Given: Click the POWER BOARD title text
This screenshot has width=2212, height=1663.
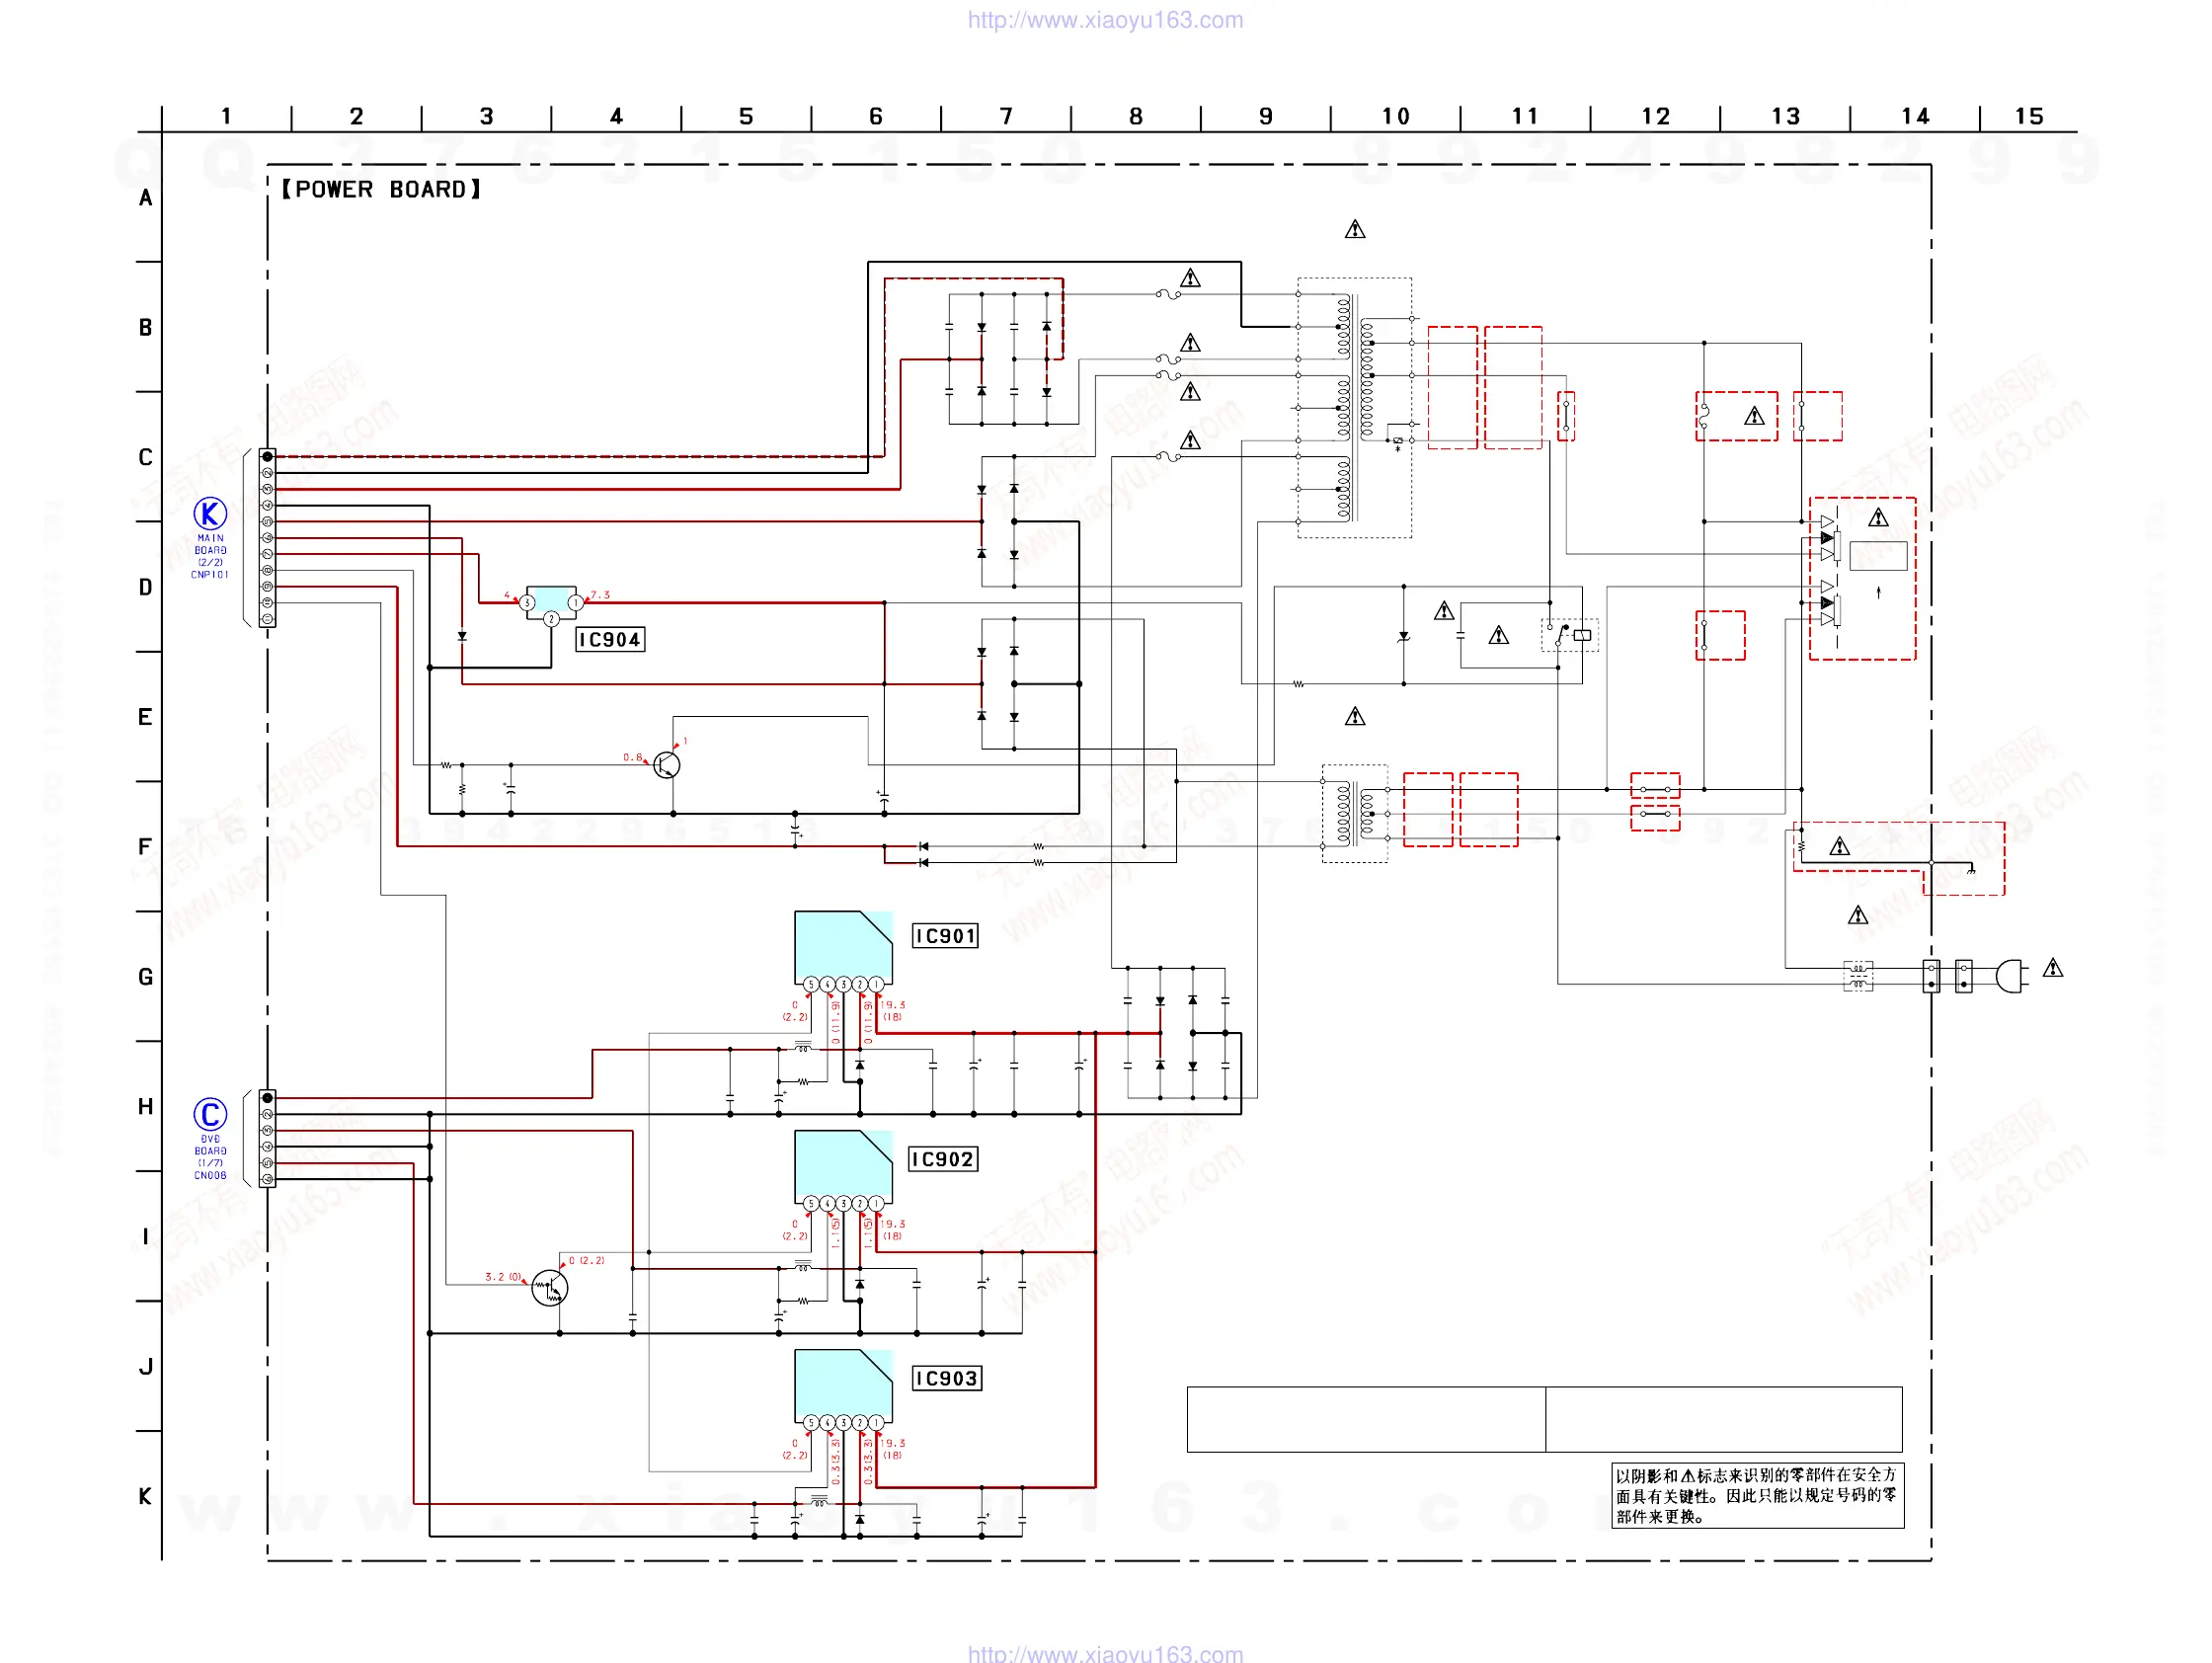Looking at the screenshot, I should pyautogui.click(x=381, y=189).
